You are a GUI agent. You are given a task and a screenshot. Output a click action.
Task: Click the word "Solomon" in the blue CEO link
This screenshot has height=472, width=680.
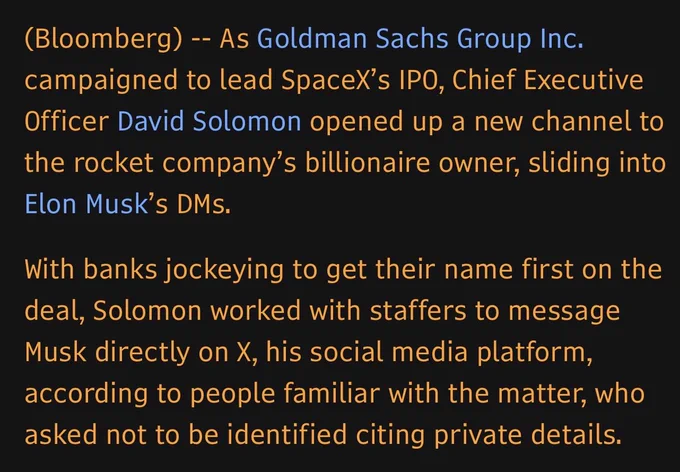click(247, 121)
